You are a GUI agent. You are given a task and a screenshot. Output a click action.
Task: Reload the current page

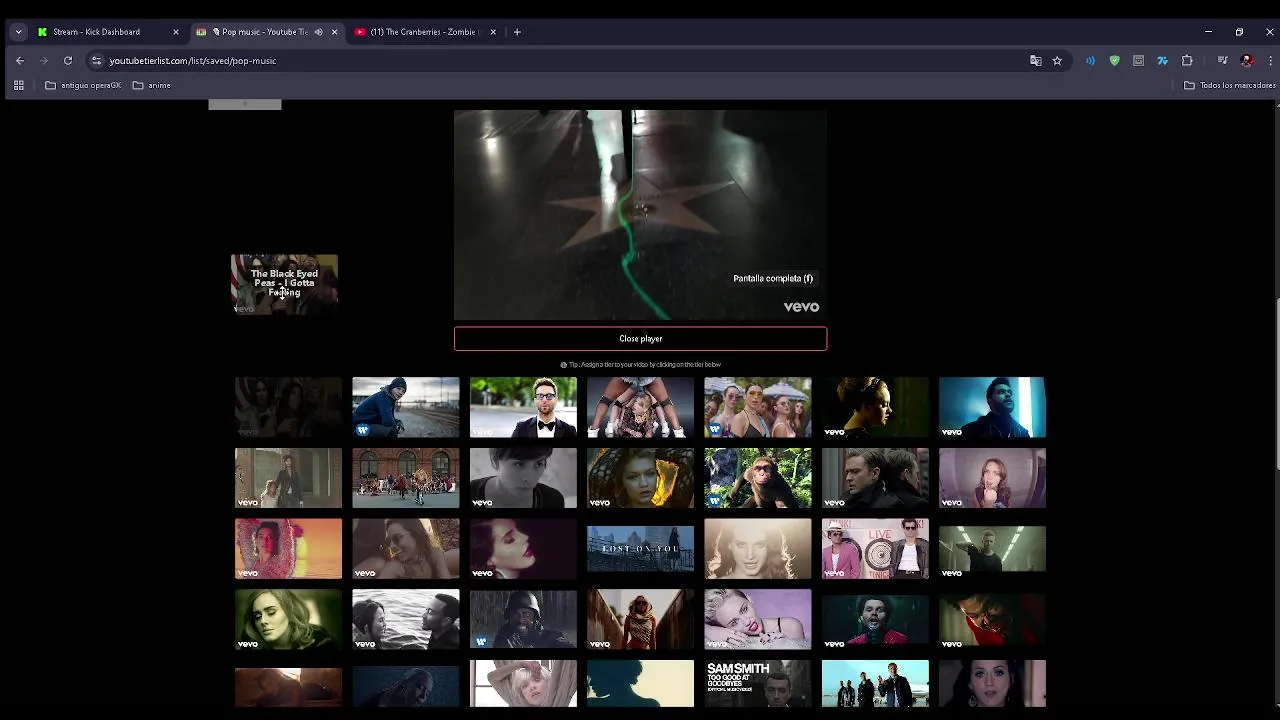(x=68, y=60)
